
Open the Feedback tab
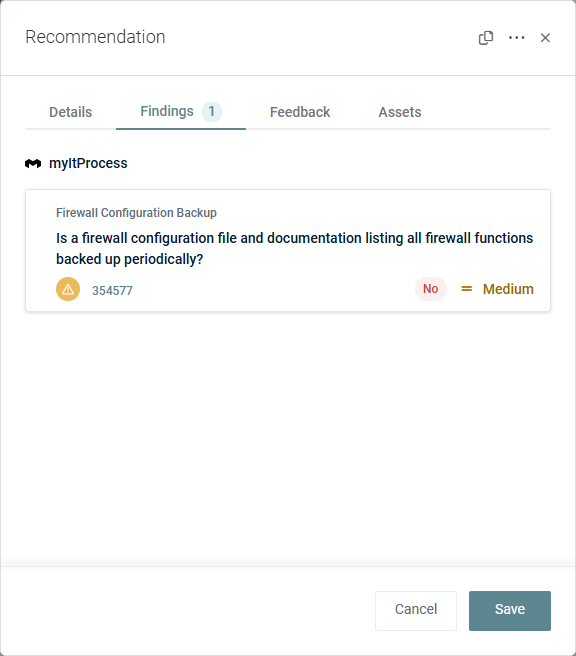point(300,112)
